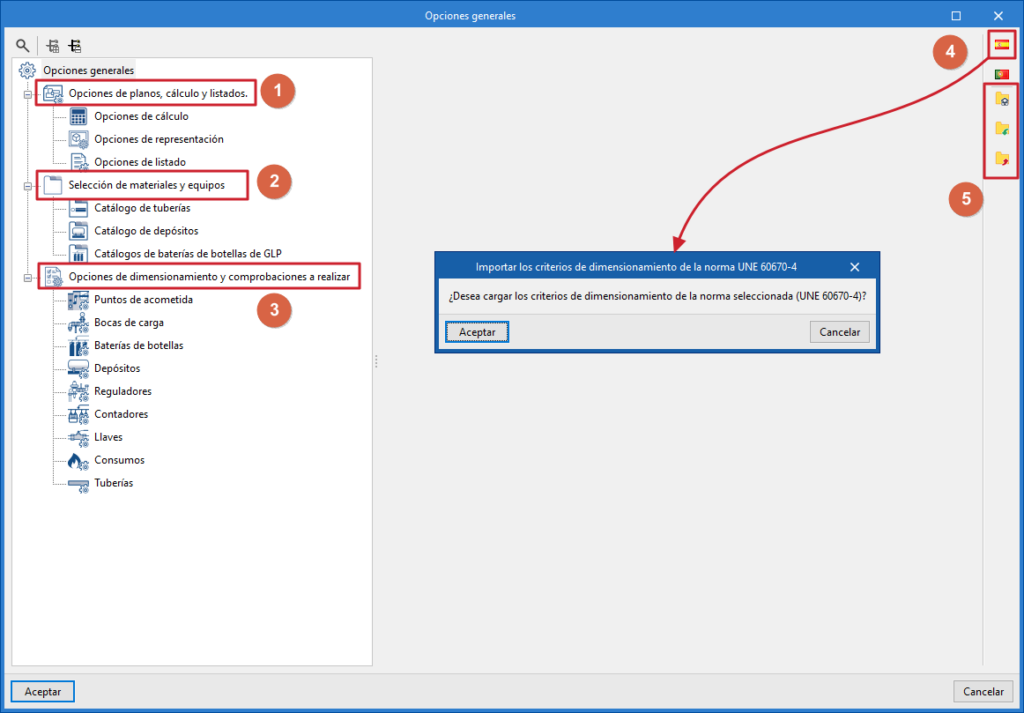1024x713 pixels.
Task: Click the Opciones de listado document icon
Action: pyautogui.click(x=78, y=162)
